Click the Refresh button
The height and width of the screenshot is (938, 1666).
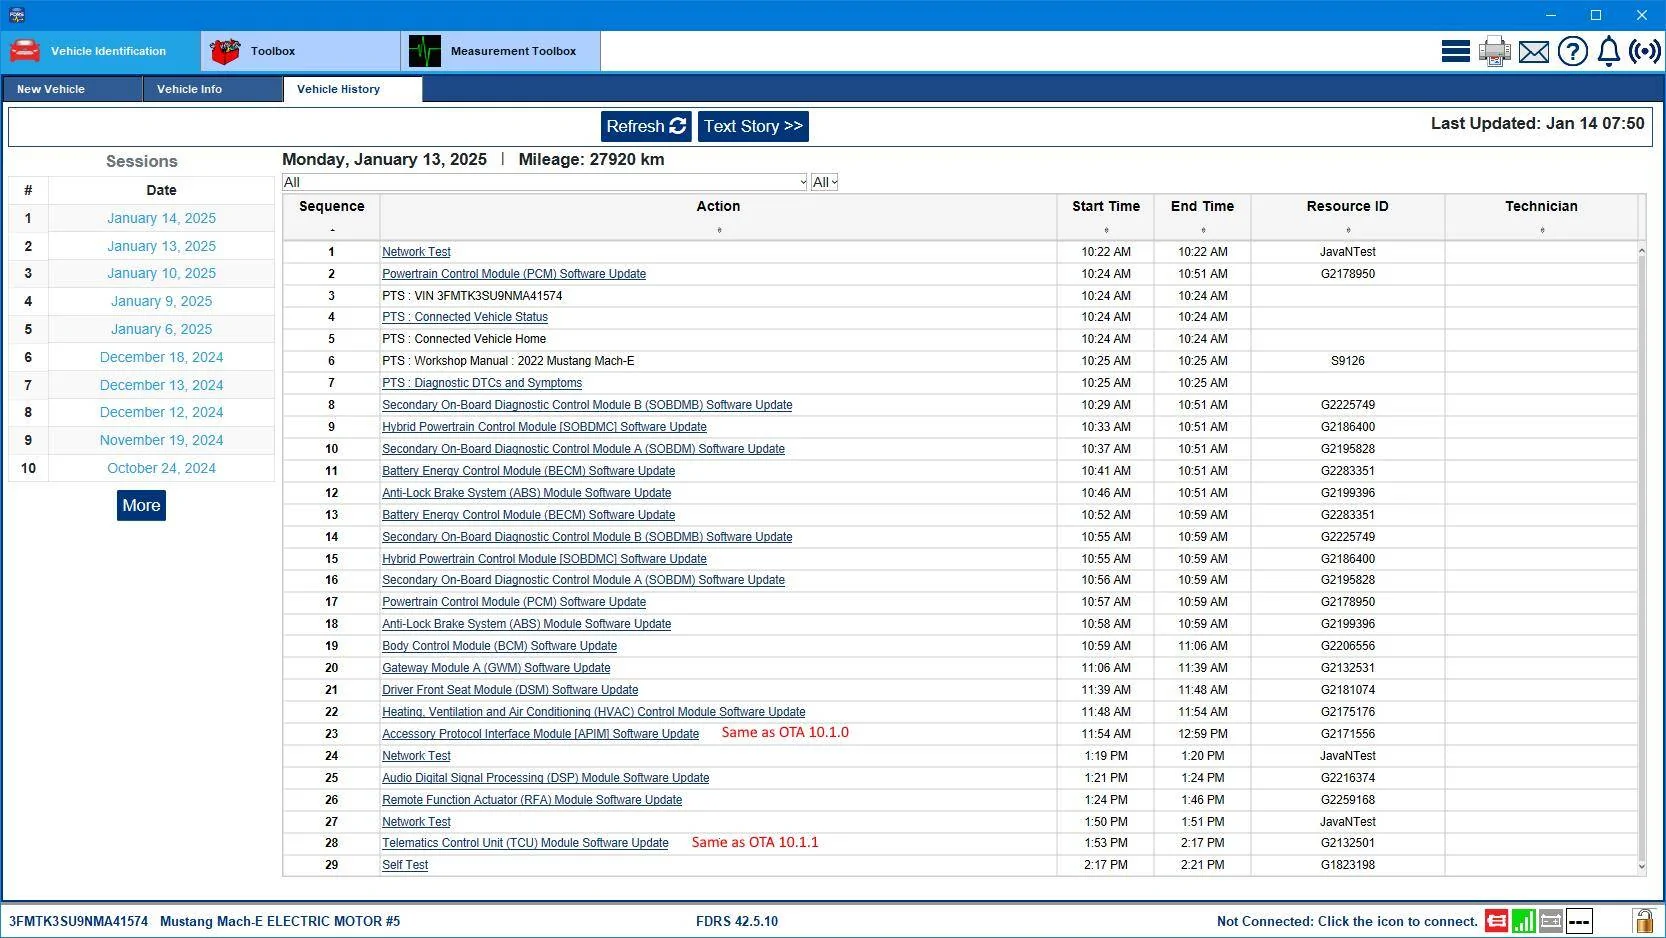point(646,126)
